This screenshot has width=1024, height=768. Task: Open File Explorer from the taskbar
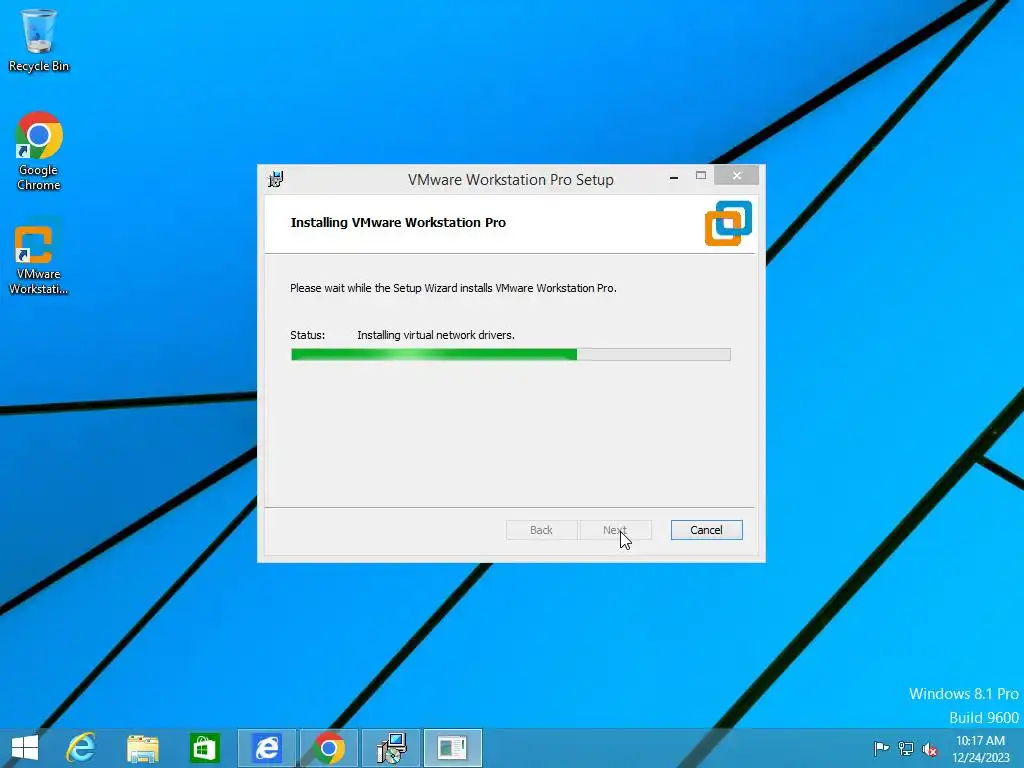click(x=142, y=748)
